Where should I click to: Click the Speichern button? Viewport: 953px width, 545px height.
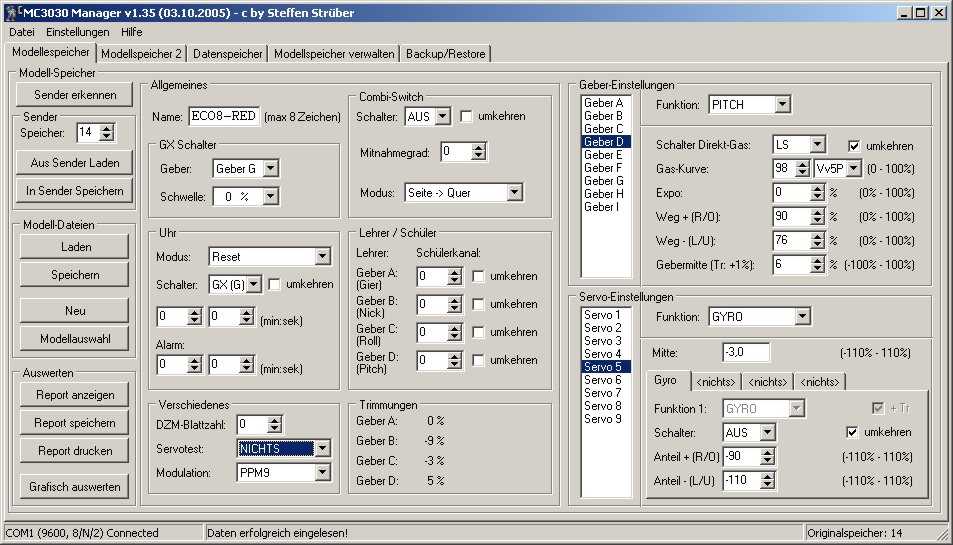tap(75, 275)
